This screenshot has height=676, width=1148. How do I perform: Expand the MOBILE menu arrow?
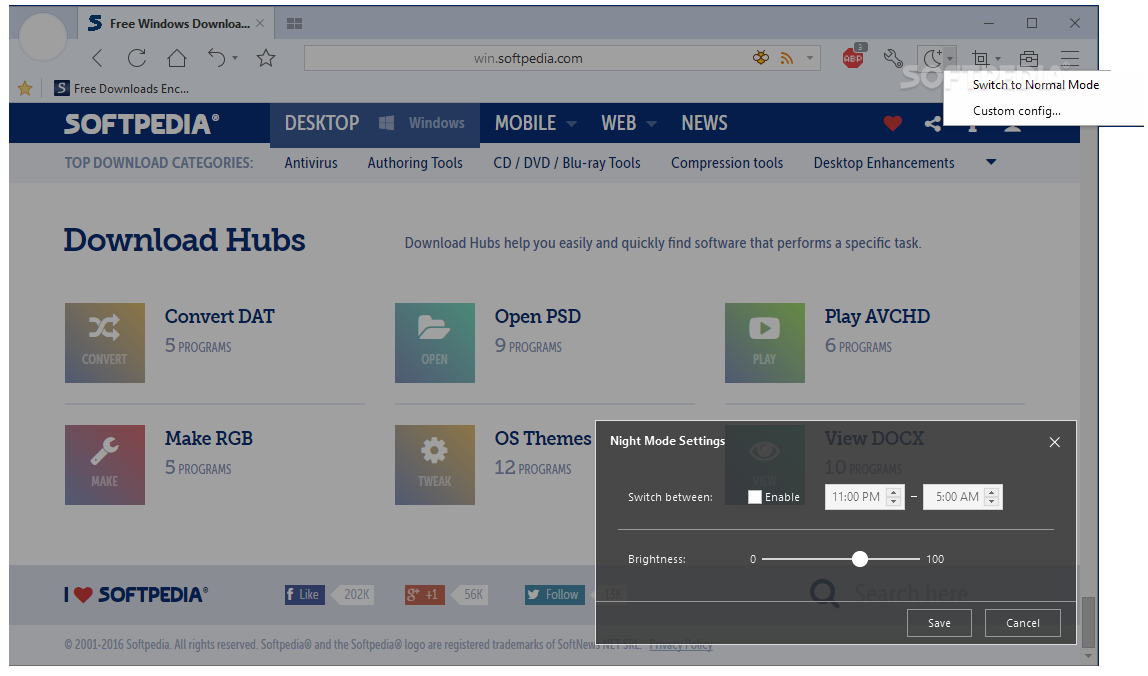pos(572,124)
